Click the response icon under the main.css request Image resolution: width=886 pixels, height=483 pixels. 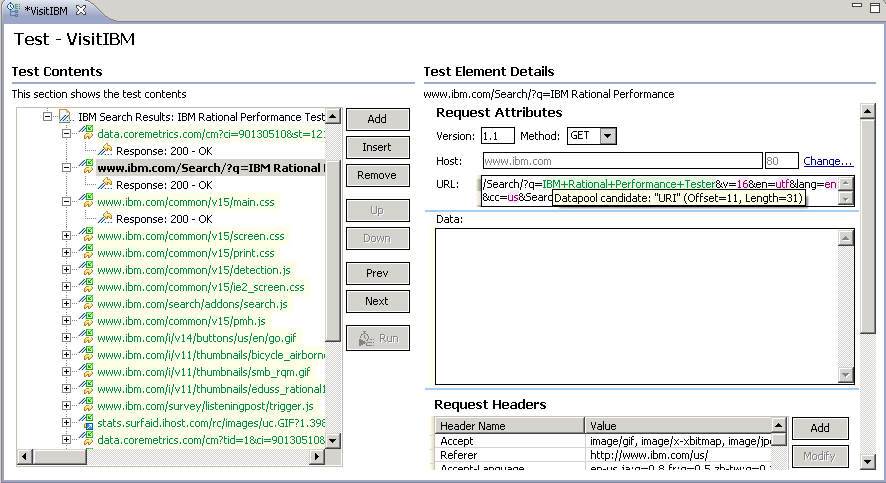(105, 218)
